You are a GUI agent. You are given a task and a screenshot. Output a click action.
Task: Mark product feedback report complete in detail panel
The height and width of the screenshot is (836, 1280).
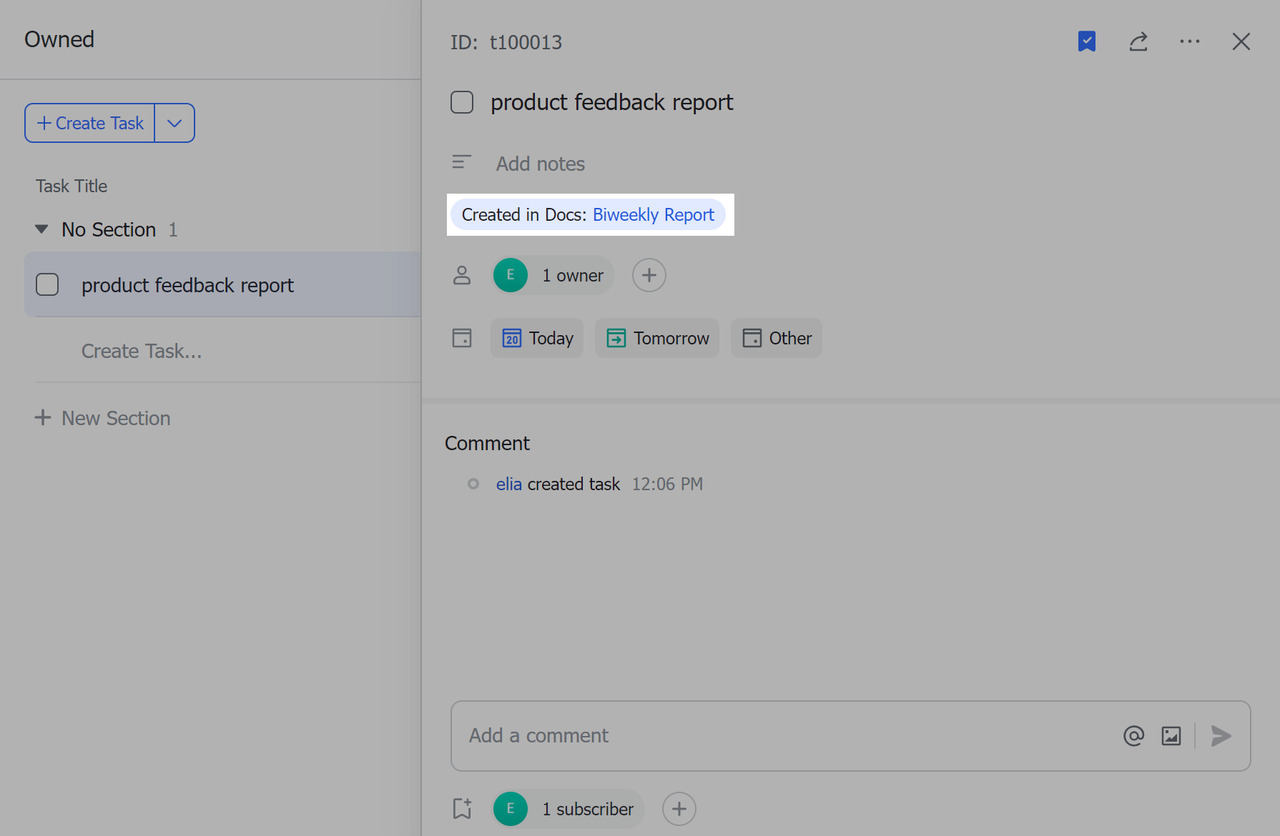tap(462, 102)
